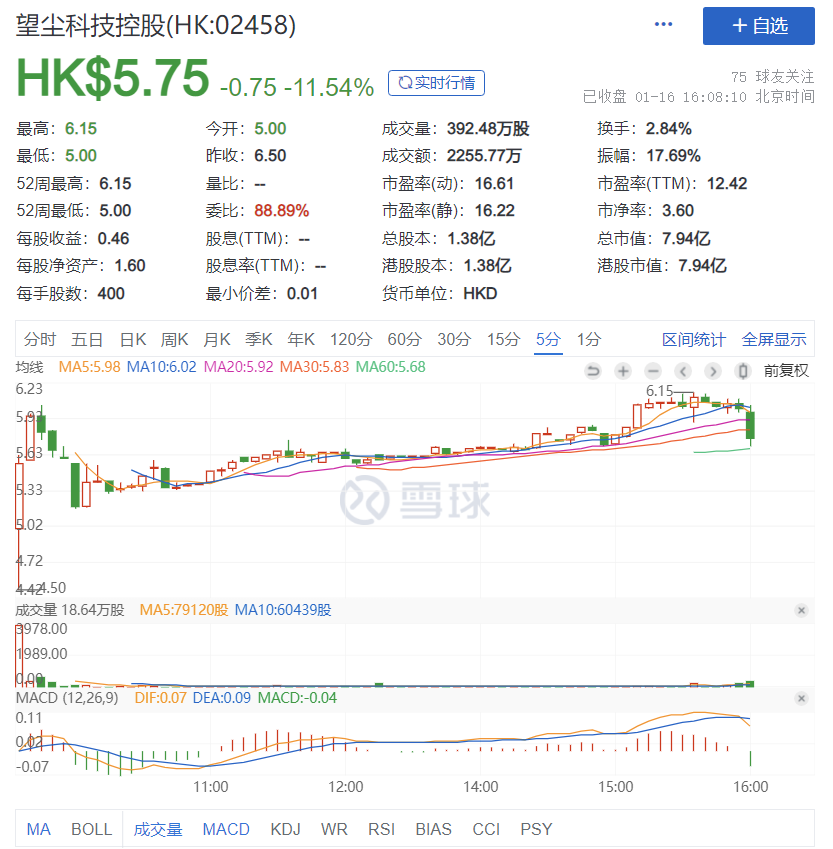The height and width of the screenshot is (849, 833).
Task: Click the MA5:5.98 moving average label
Action: (89, 367)
